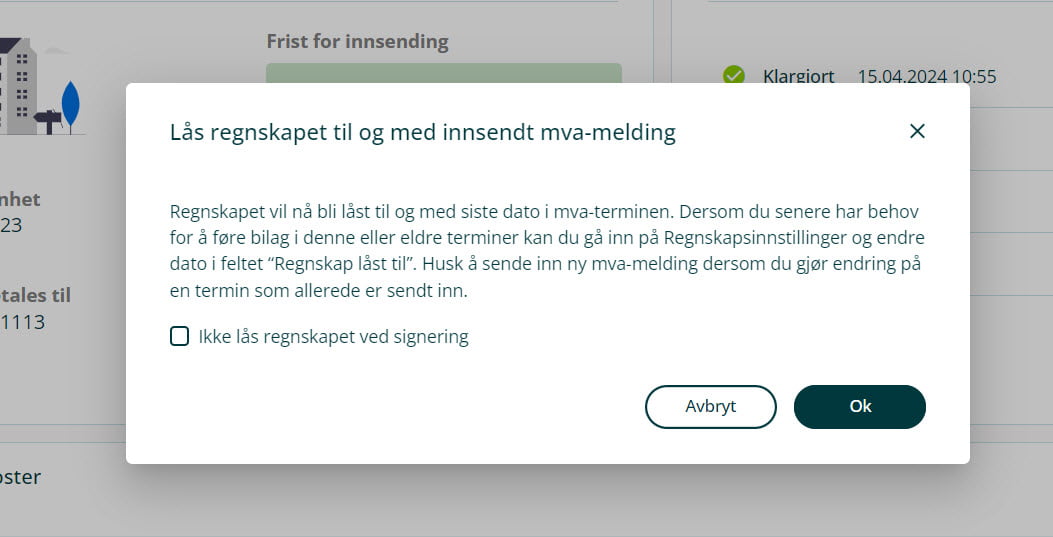Click the dialog title 'Lås regnskapet til og med innsendt mva-melding'
The image size is (1053, 537).
pos(422,132)
